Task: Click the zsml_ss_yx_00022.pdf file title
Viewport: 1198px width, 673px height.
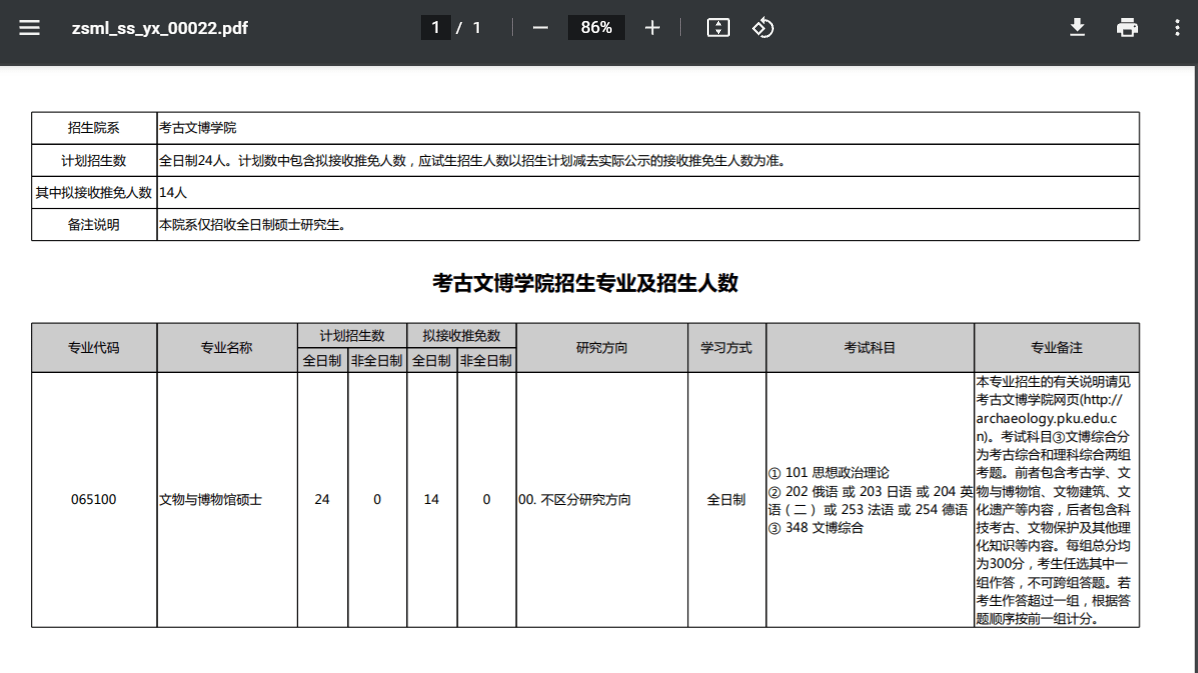Action: click(160, 28)
